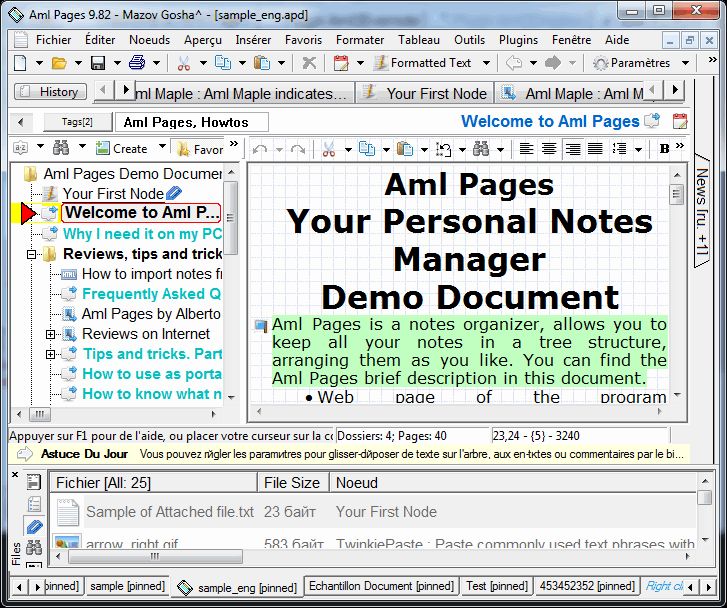
Task: Click the editor toolbar Paste clipboard icon
Action: (405, 149)
